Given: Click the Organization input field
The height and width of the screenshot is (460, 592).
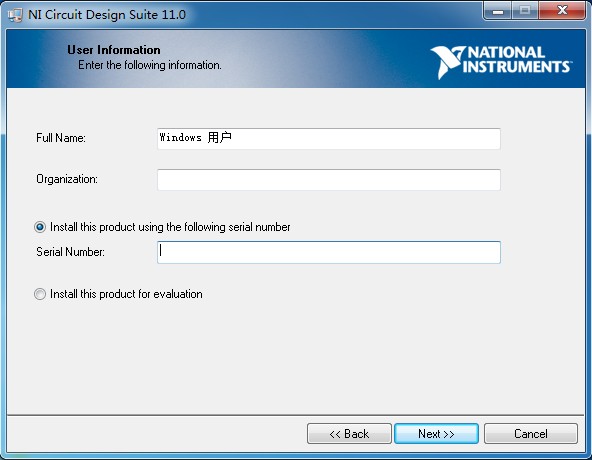Looking at the screenshot, I should click(329, 180).
